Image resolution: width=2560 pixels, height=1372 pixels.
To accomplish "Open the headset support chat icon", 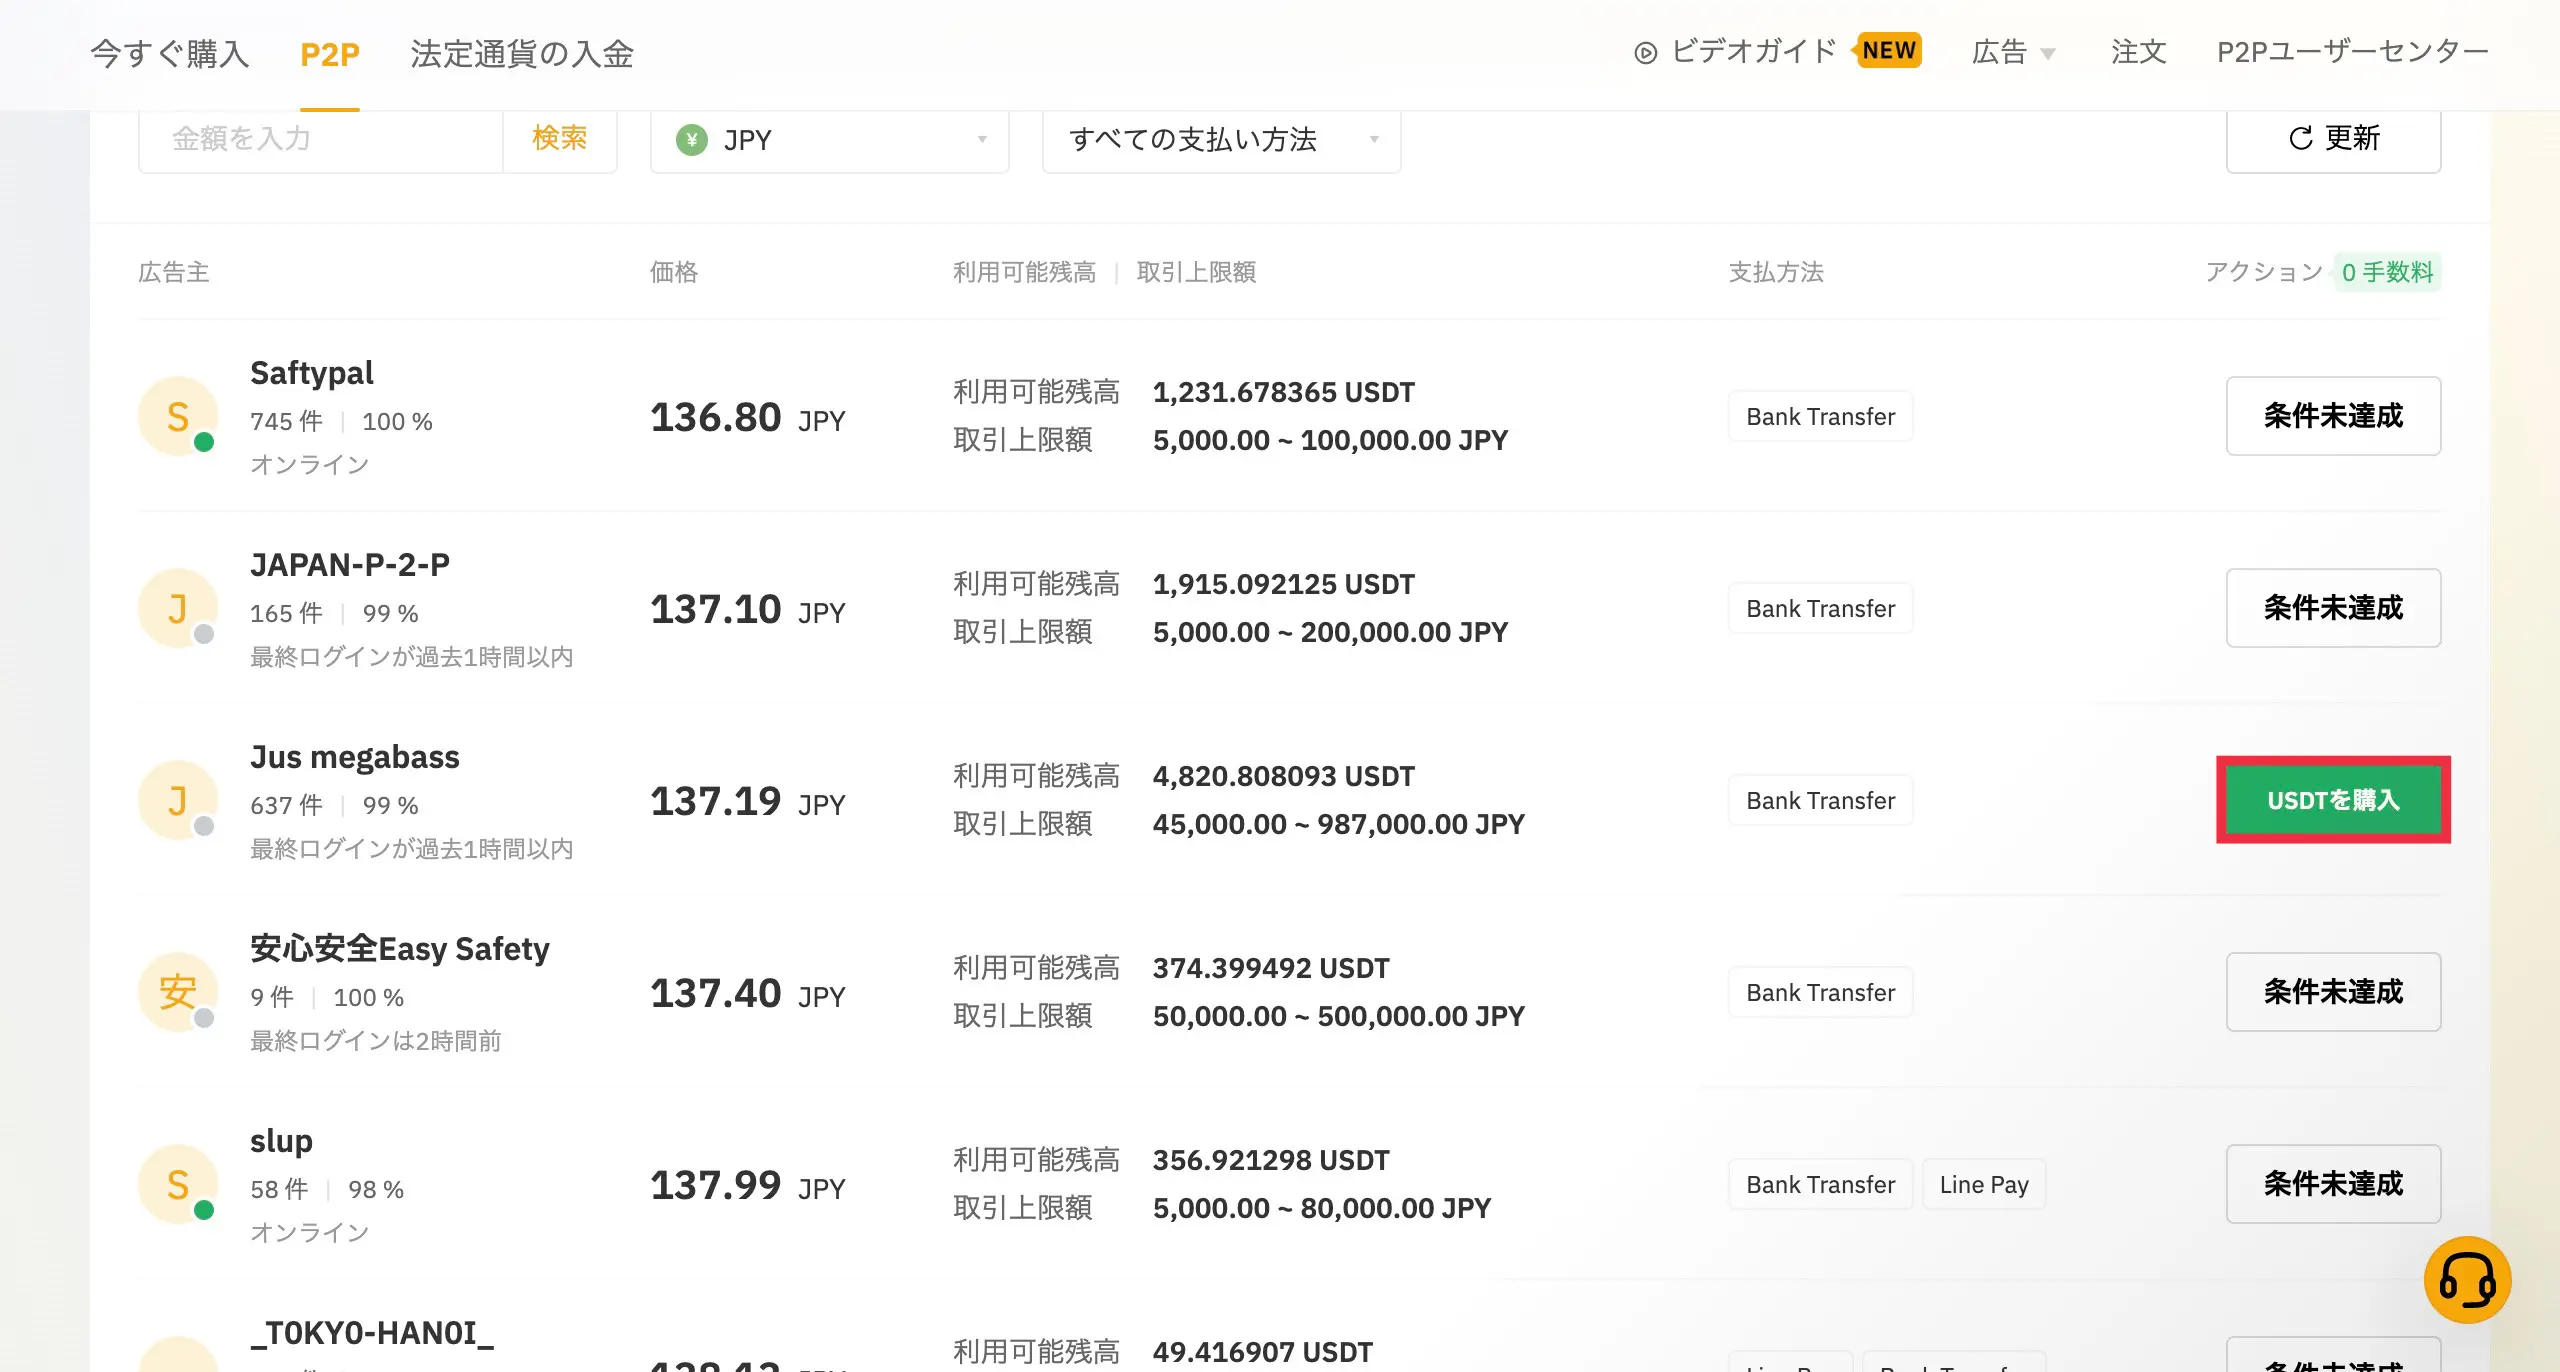I will [x=2466, y=1279].
